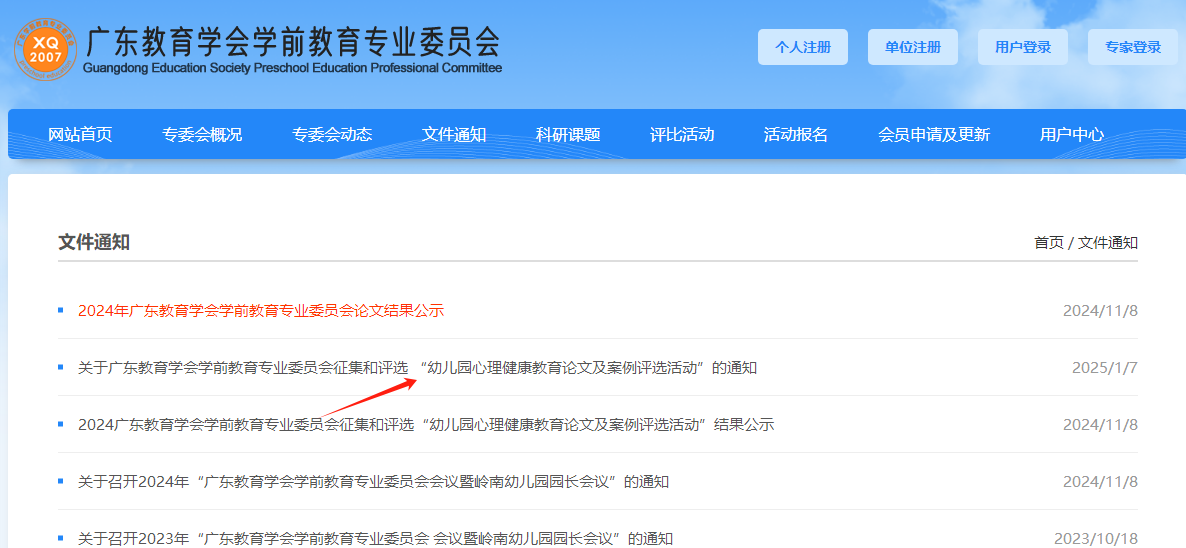Image resolution: width=1186 pixels, height=548 pixels.
Task: Open 关于召开2023年 园长会议 通知 link
Action: pos(375,538)
